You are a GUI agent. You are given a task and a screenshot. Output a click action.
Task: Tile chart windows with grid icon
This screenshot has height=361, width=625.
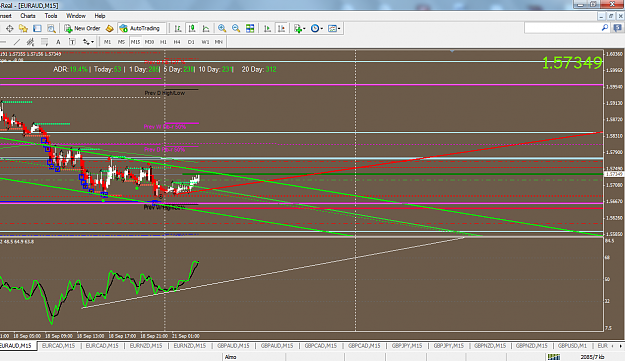[250, 28]
